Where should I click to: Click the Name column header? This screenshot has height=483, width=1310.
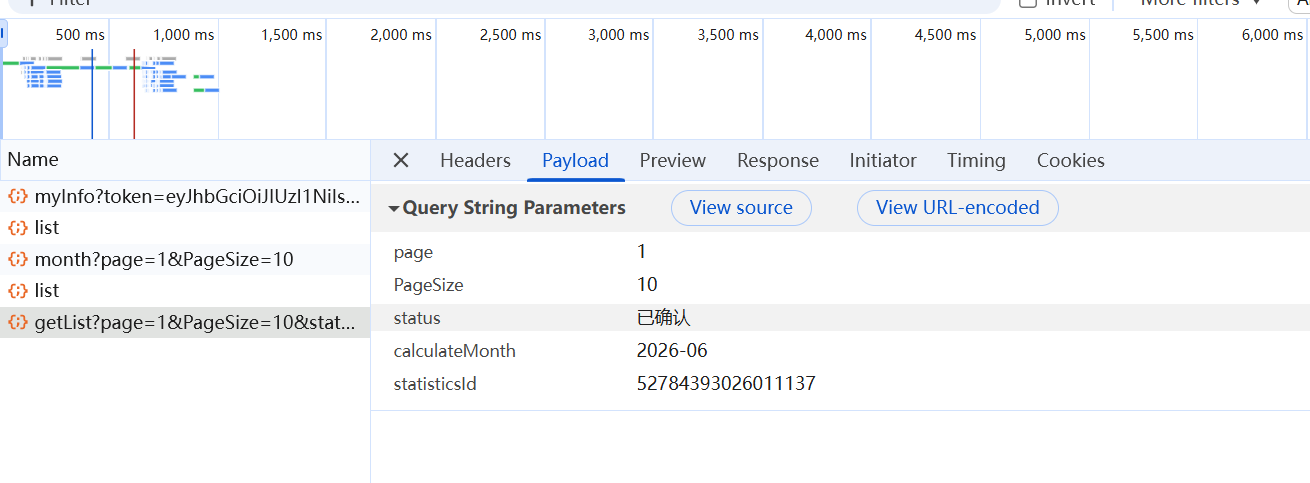34,160
